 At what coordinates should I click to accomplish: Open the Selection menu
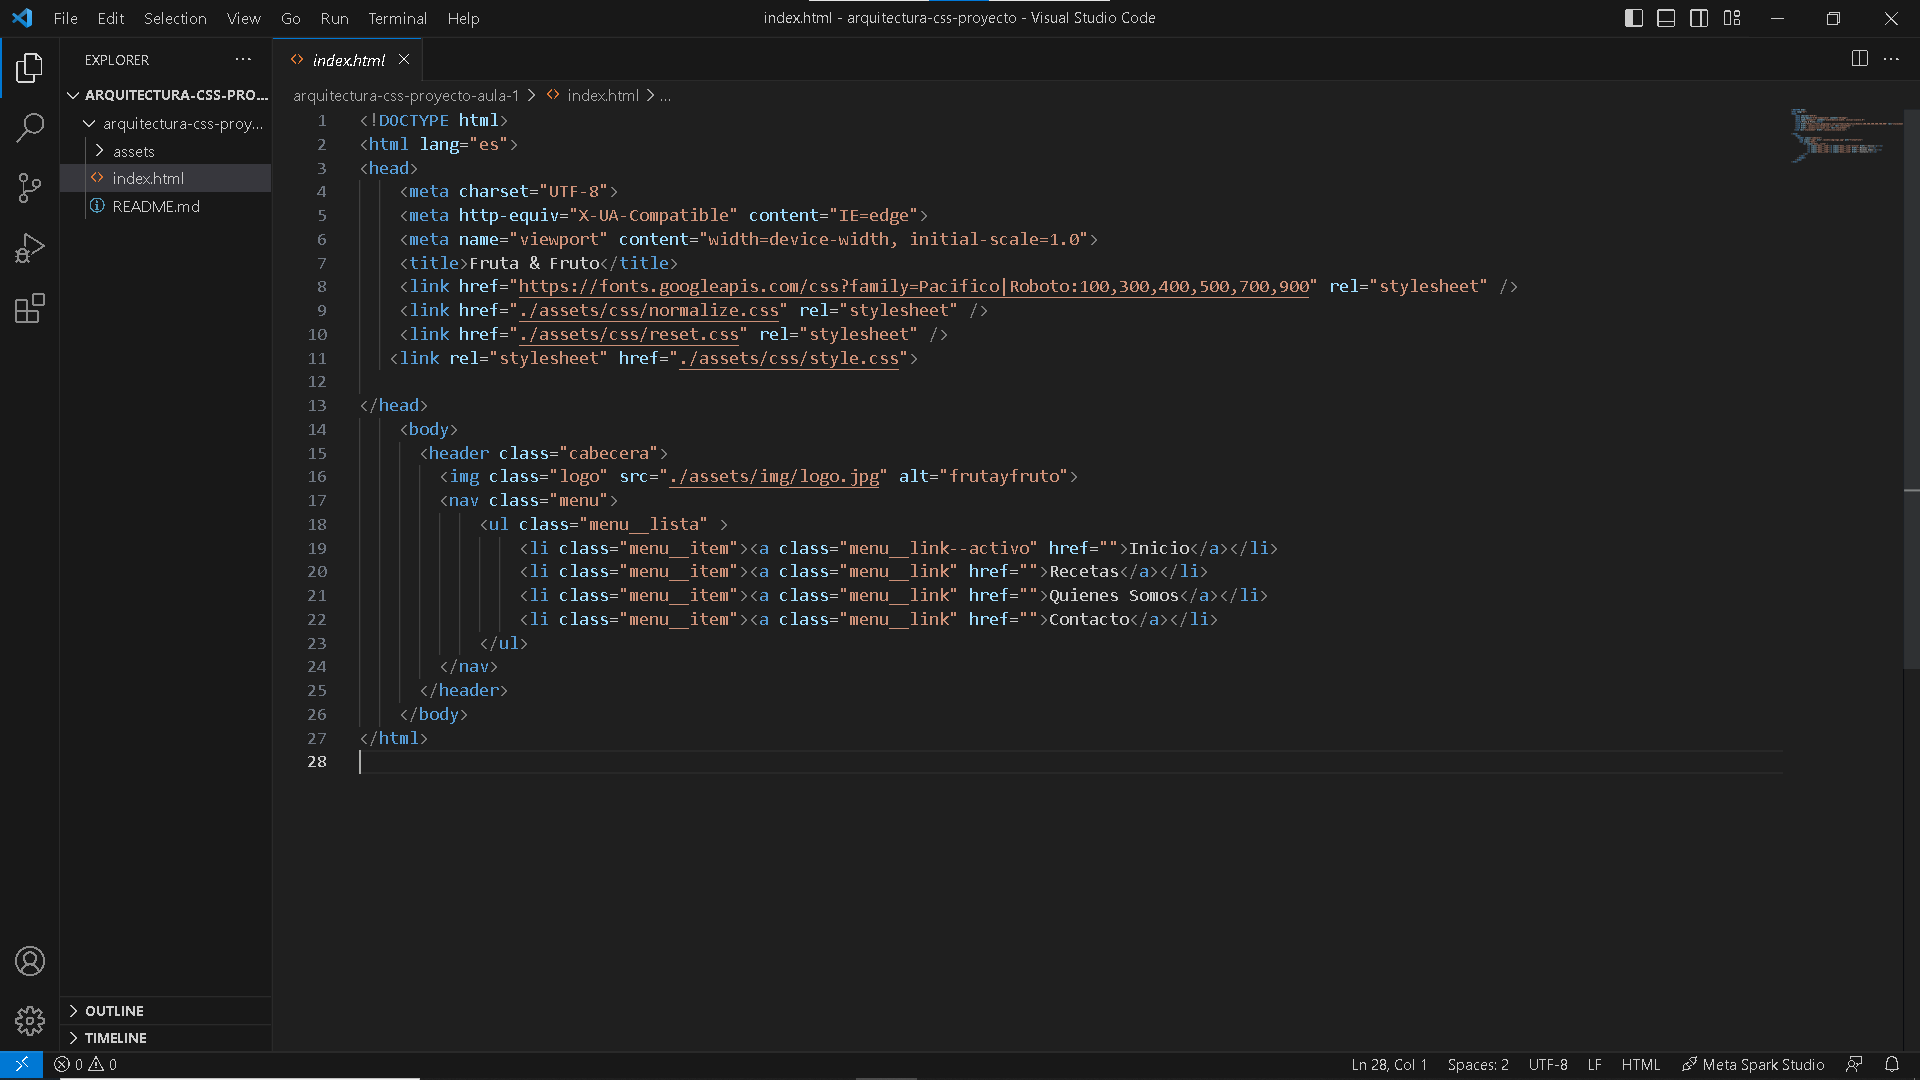[175, 18]
